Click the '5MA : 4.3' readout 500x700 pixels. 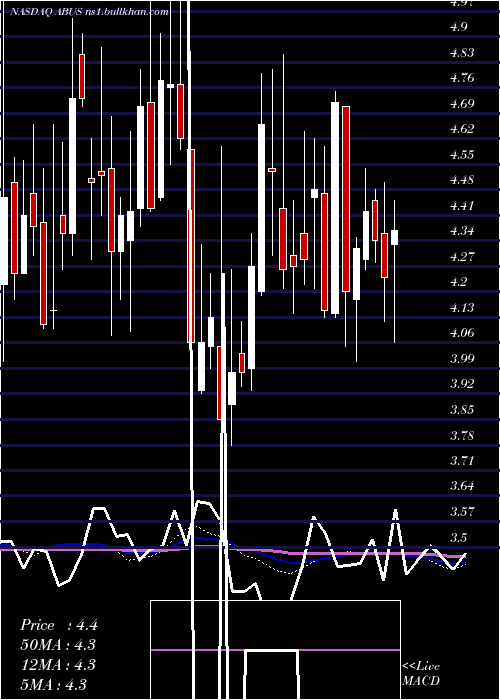point(54,684)
